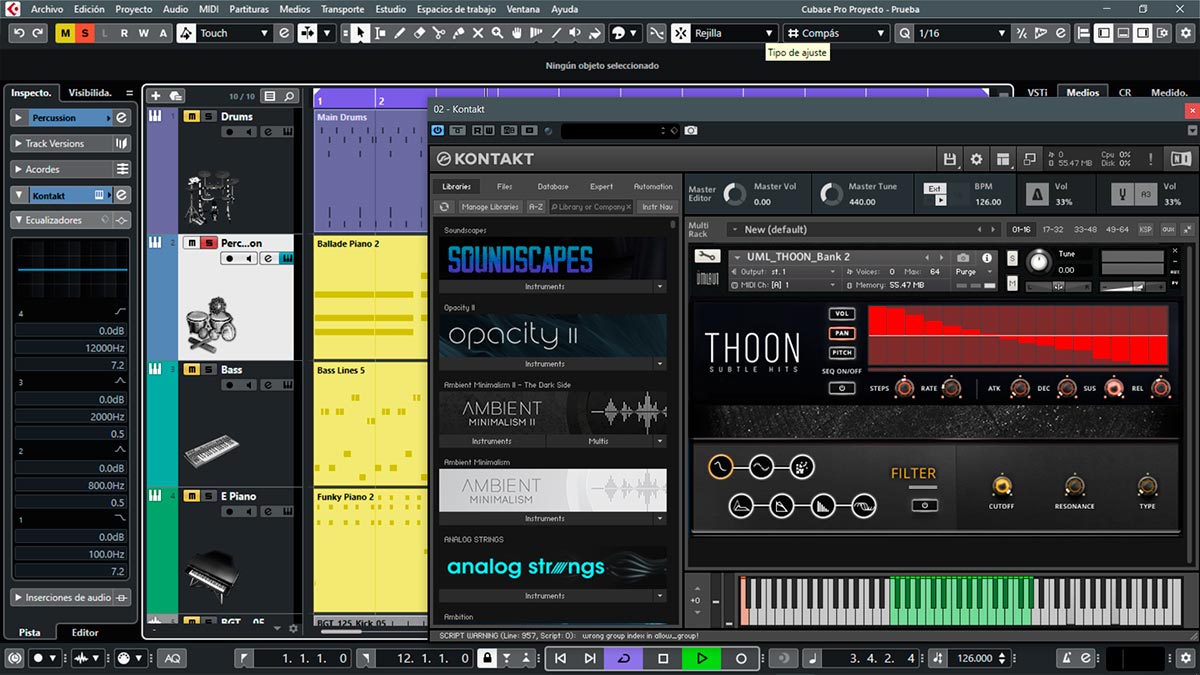Click the Add Track plus icon
The height and width of the screenshot is (675, 1200).
155,96
